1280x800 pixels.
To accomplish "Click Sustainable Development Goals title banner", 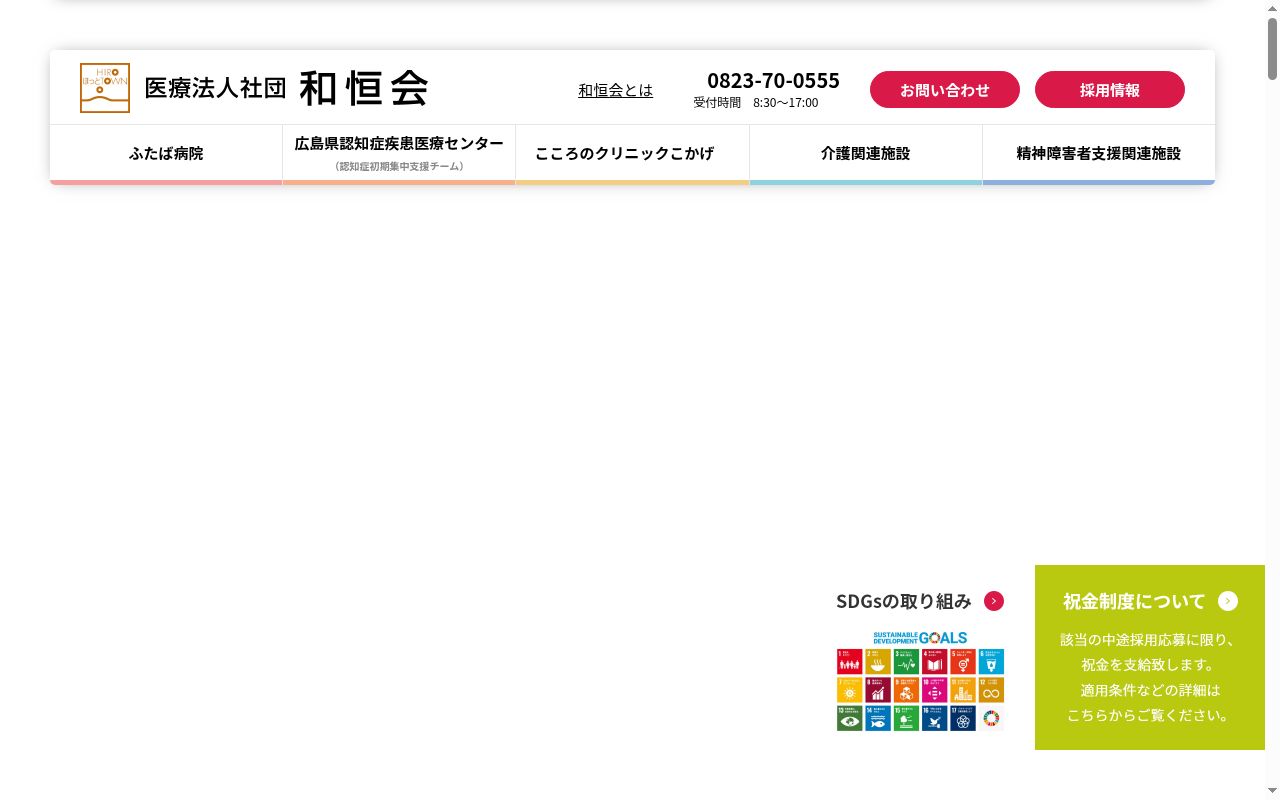I will tap(920, 638).
